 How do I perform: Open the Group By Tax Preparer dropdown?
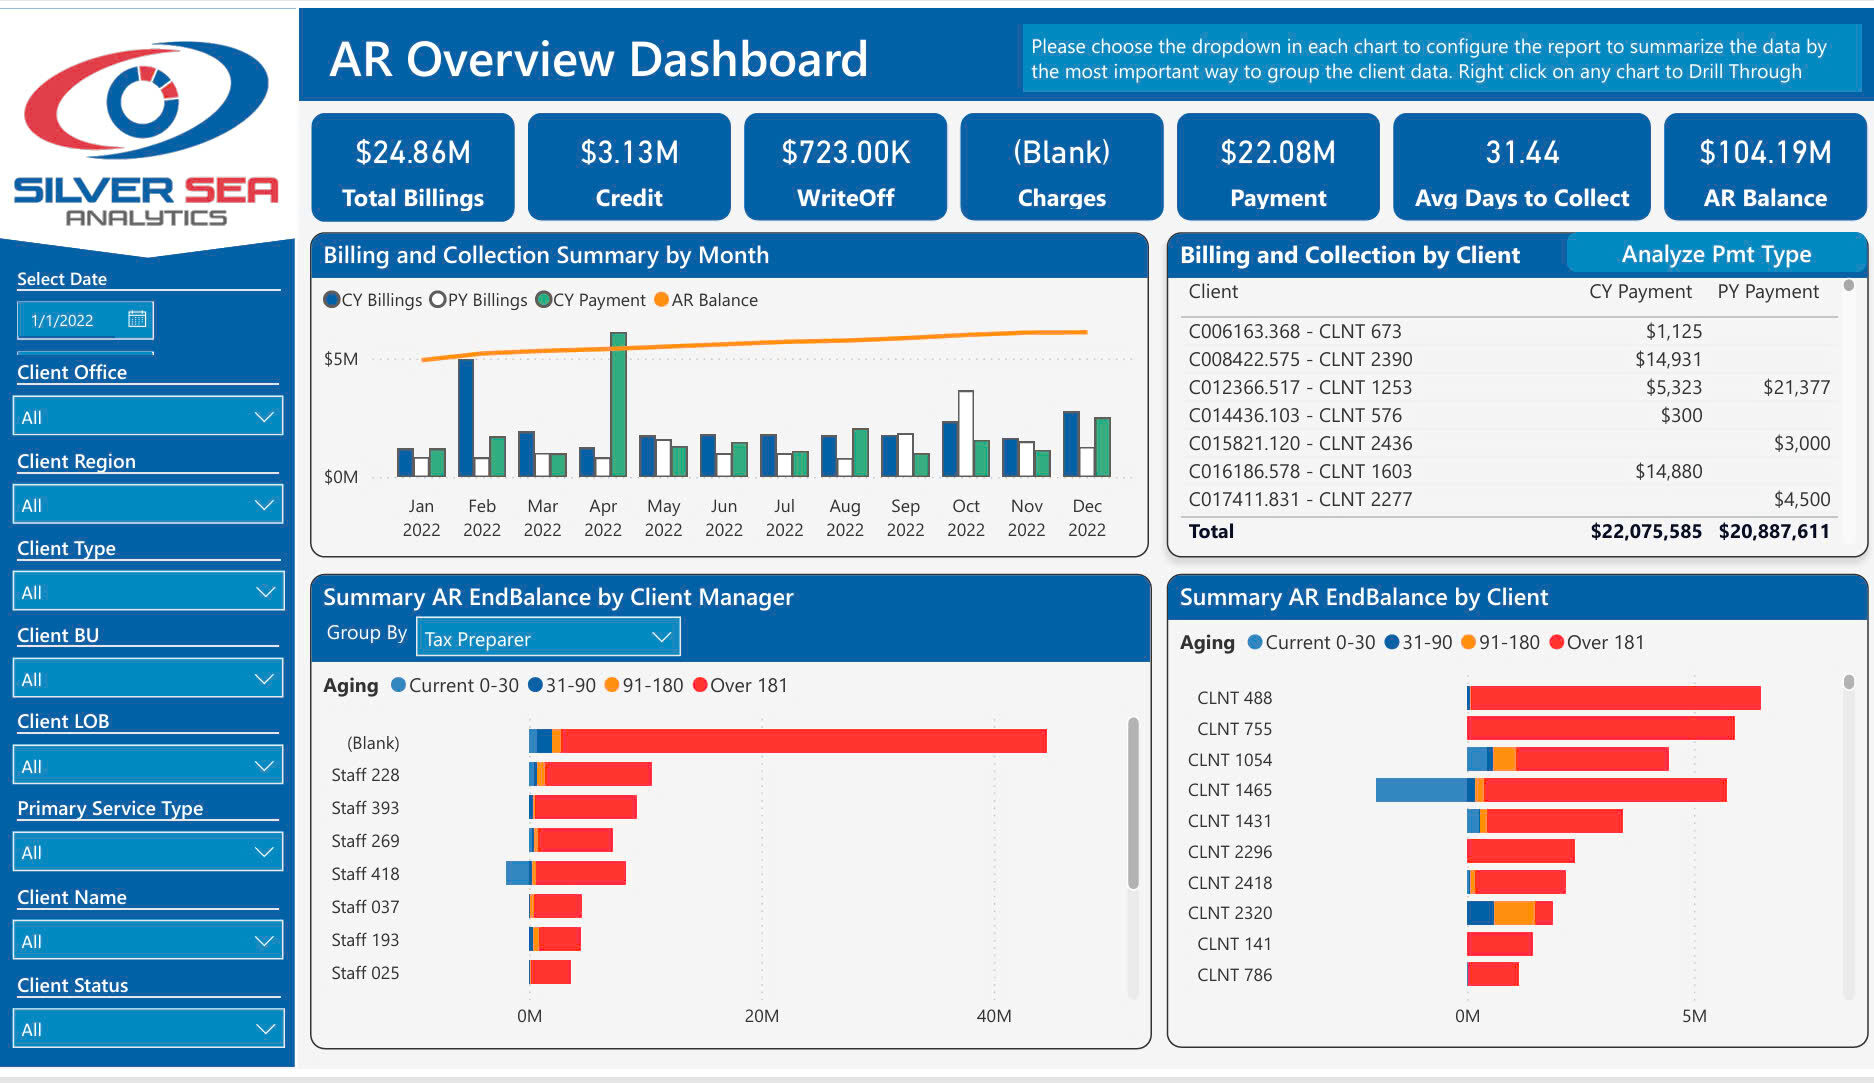click(x=548, y=636)
